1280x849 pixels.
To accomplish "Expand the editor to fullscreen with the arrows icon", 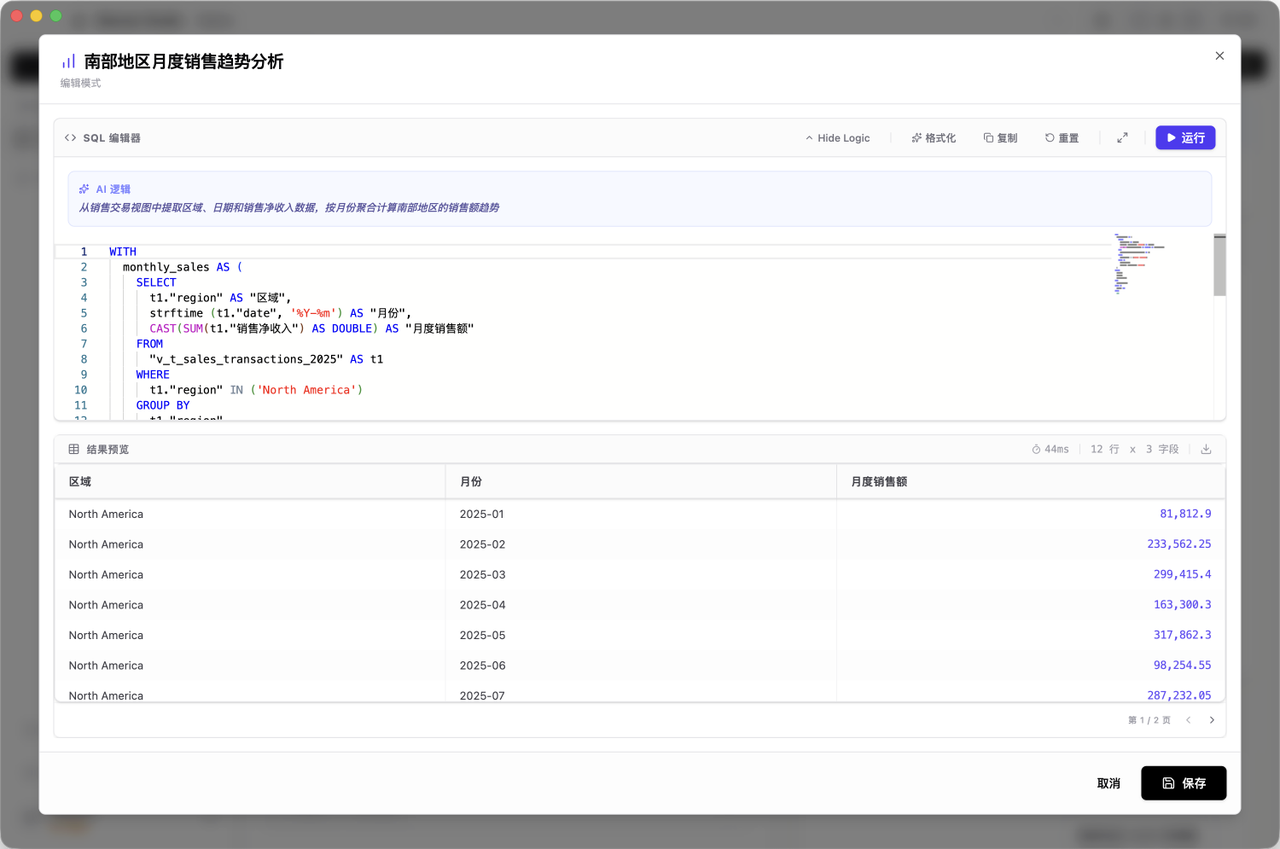I will coord(1122,138).
